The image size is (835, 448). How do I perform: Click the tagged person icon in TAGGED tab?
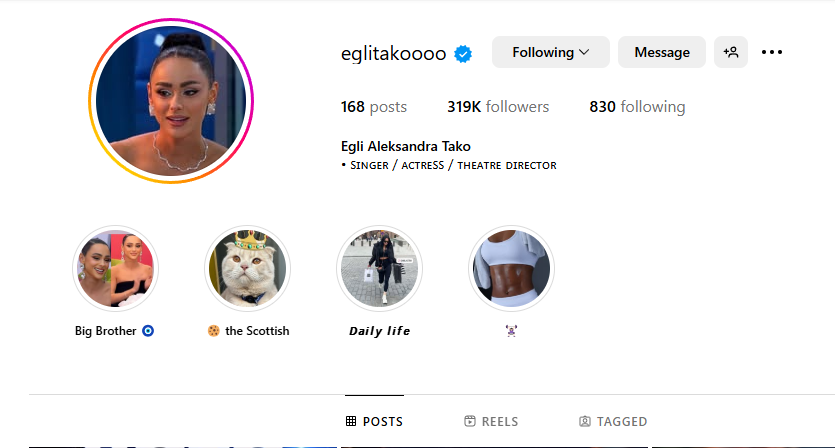(585, 421)
